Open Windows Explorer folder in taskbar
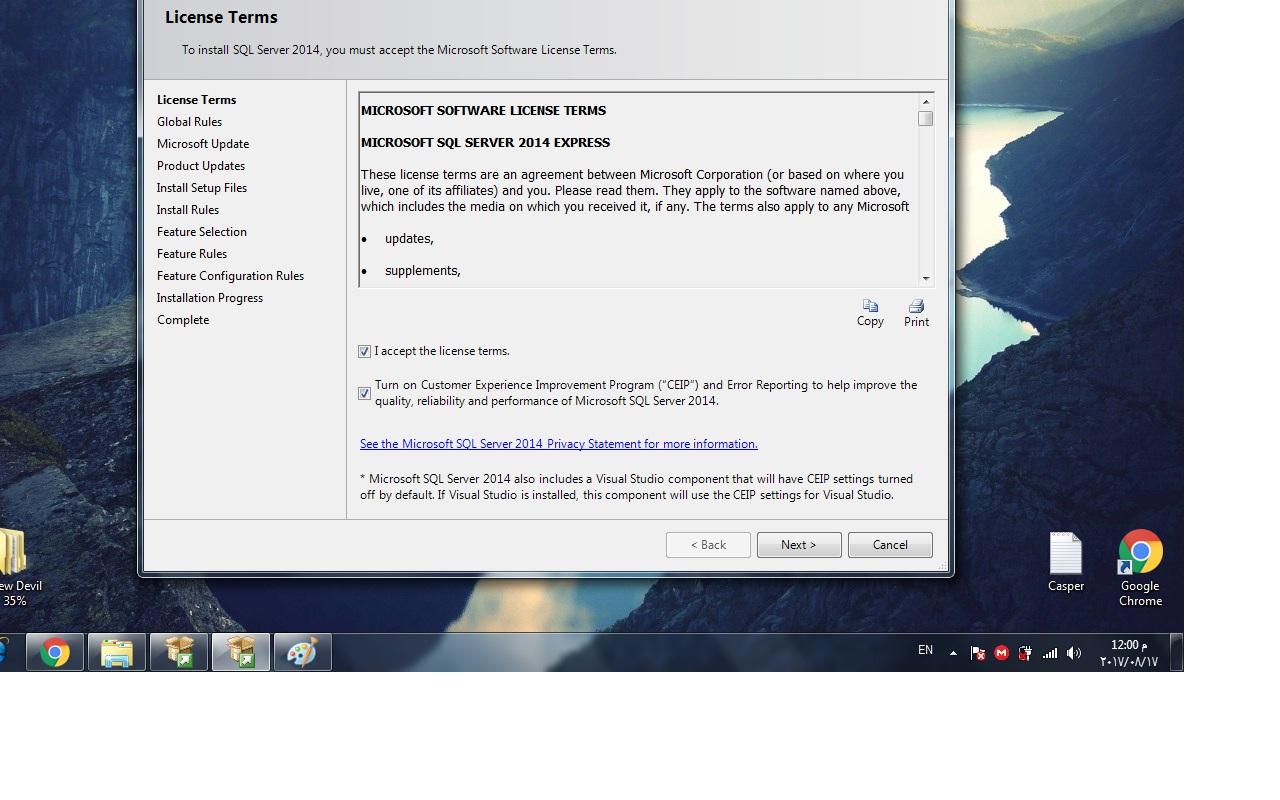 (x=117, y=653)
